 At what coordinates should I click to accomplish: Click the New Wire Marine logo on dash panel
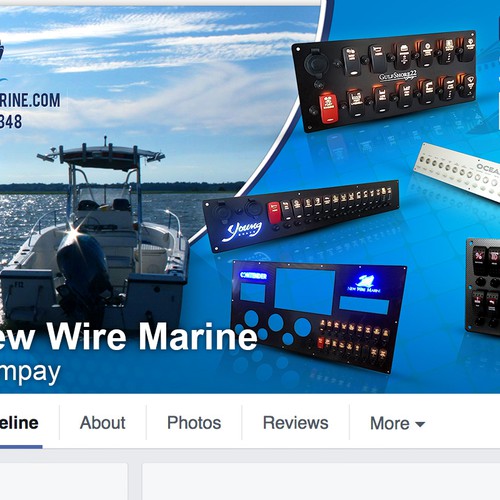pyautogui.click(x=364, y=284)
